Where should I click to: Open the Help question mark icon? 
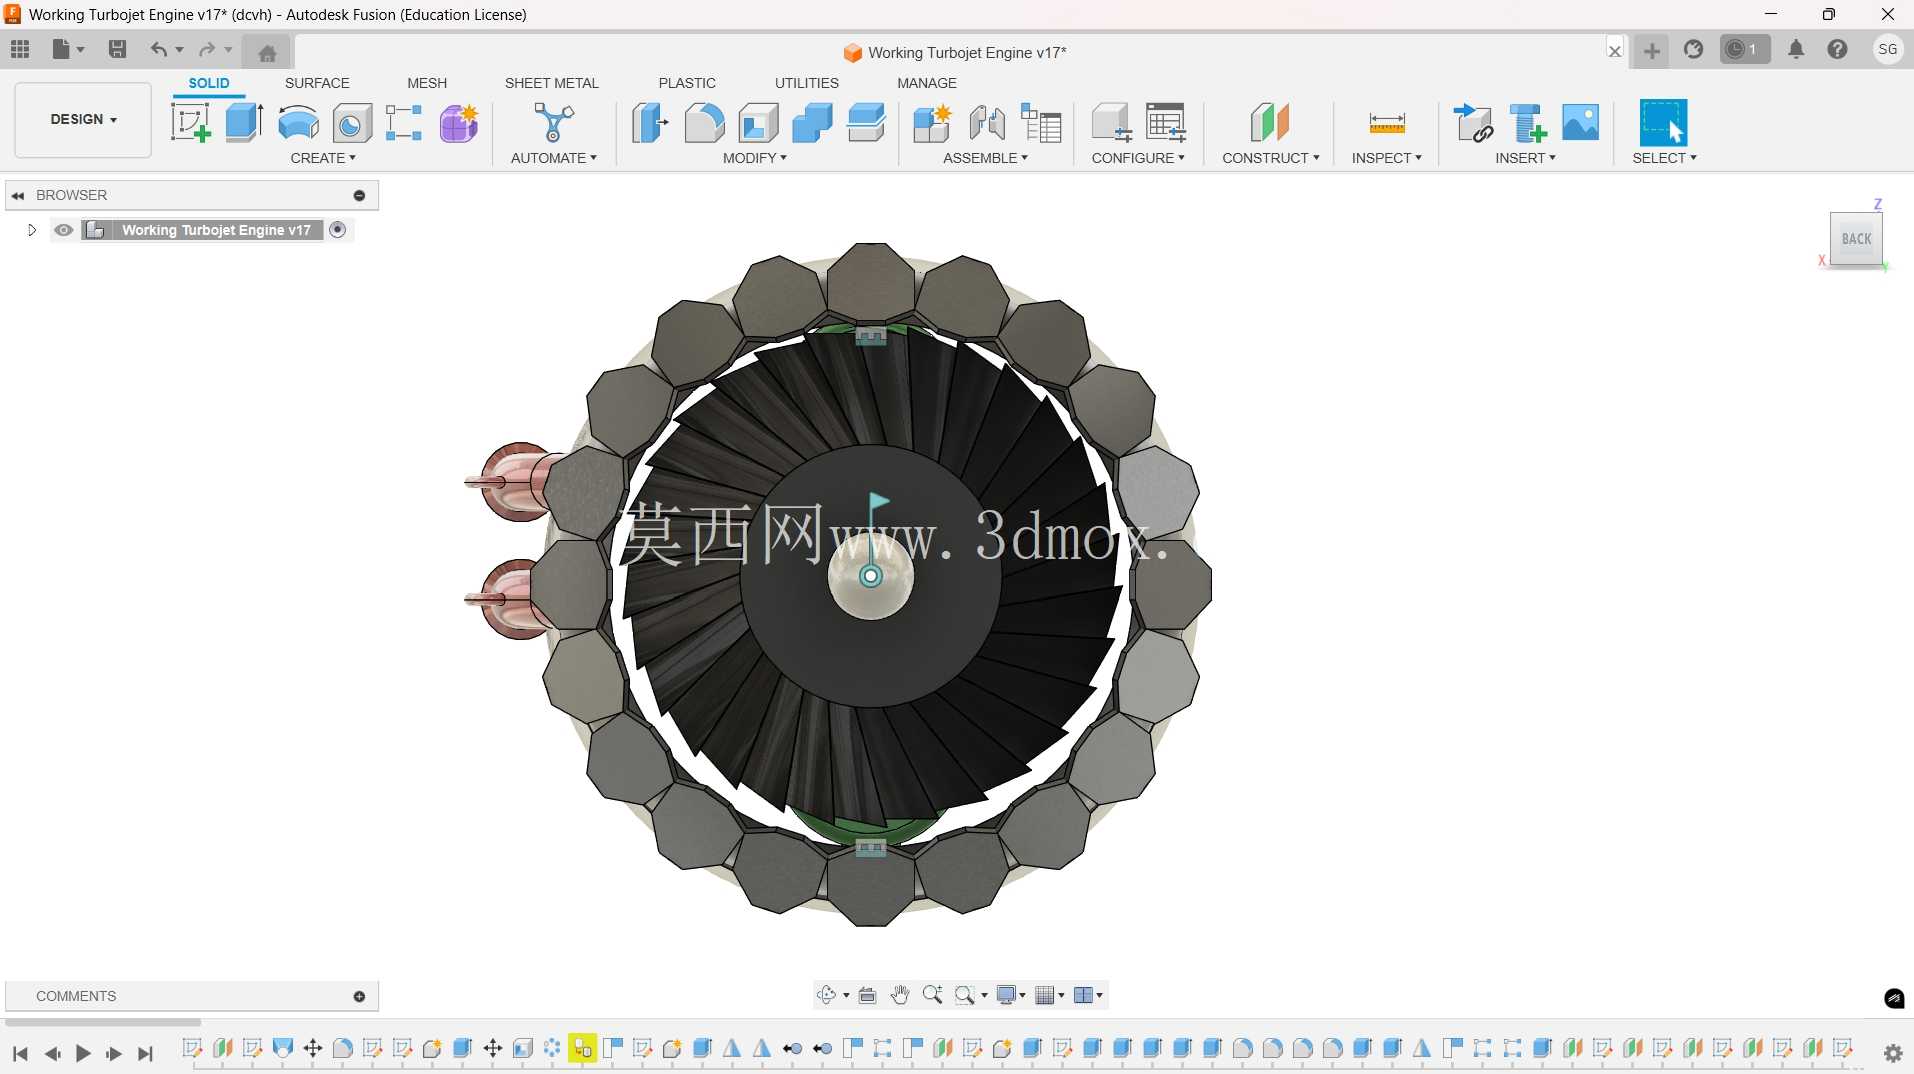1837,49
